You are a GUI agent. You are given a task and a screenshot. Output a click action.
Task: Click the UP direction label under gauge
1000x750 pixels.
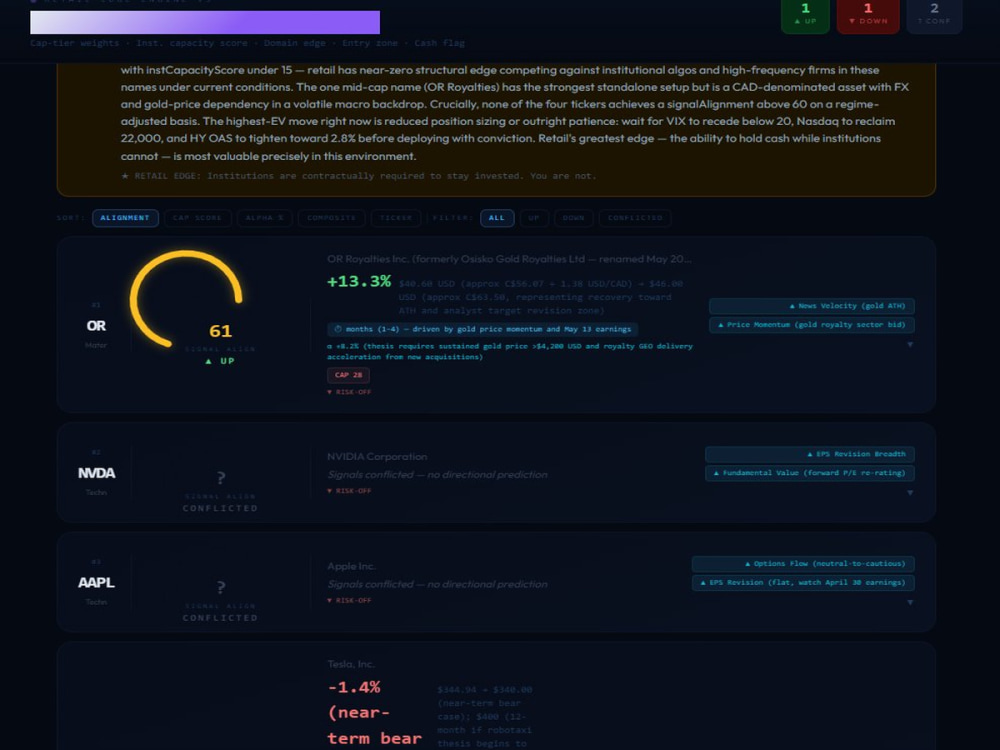pos(220,361)
